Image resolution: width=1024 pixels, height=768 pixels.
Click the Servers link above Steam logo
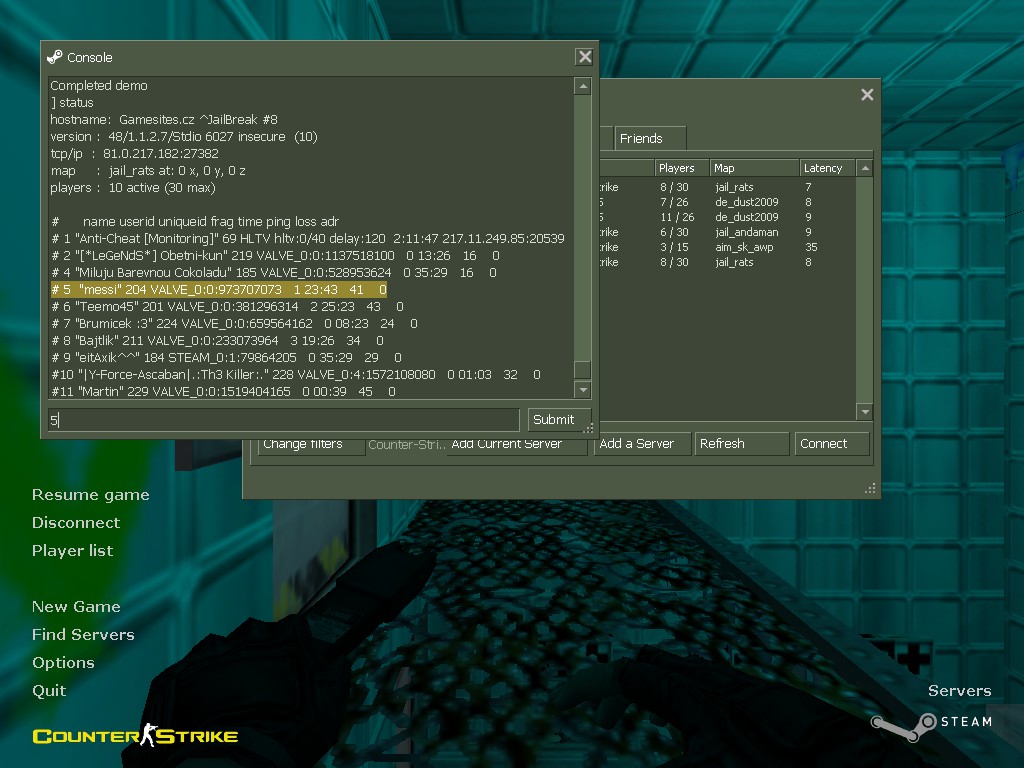[x=959, y=691]
